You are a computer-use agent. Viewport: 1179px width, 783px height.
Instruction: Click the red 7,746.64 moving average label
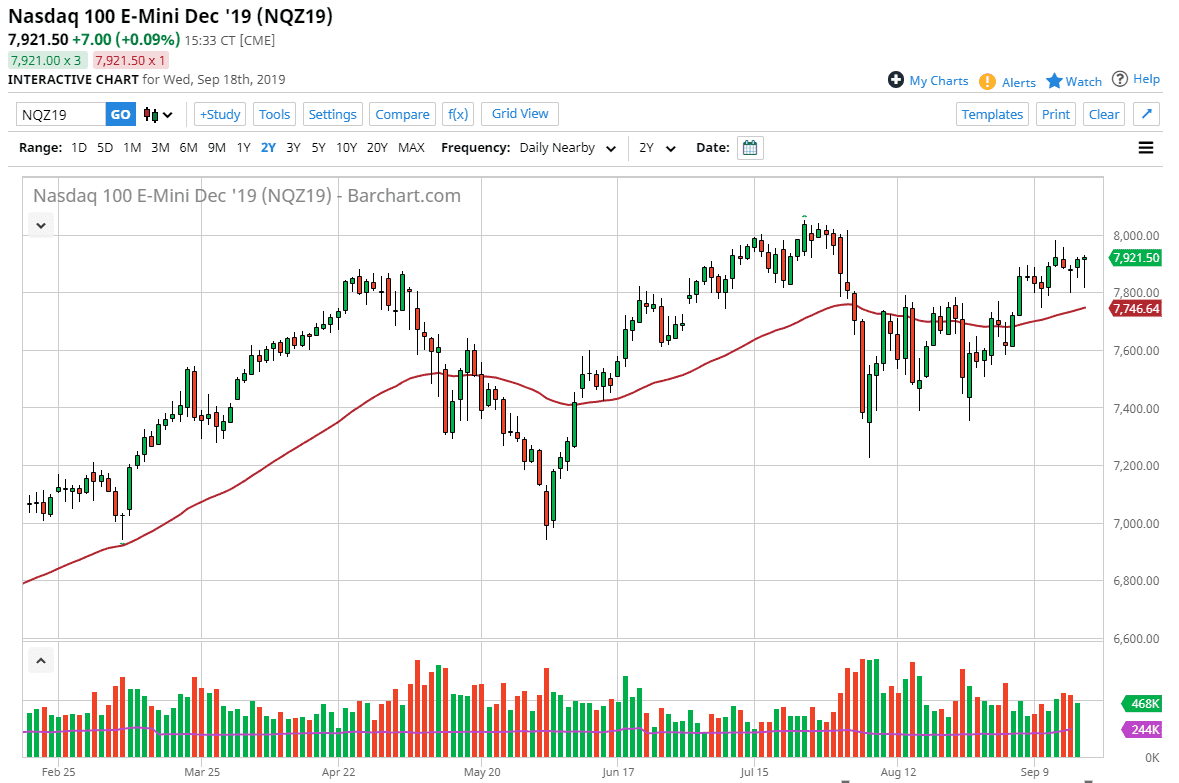coord(1135,309)
